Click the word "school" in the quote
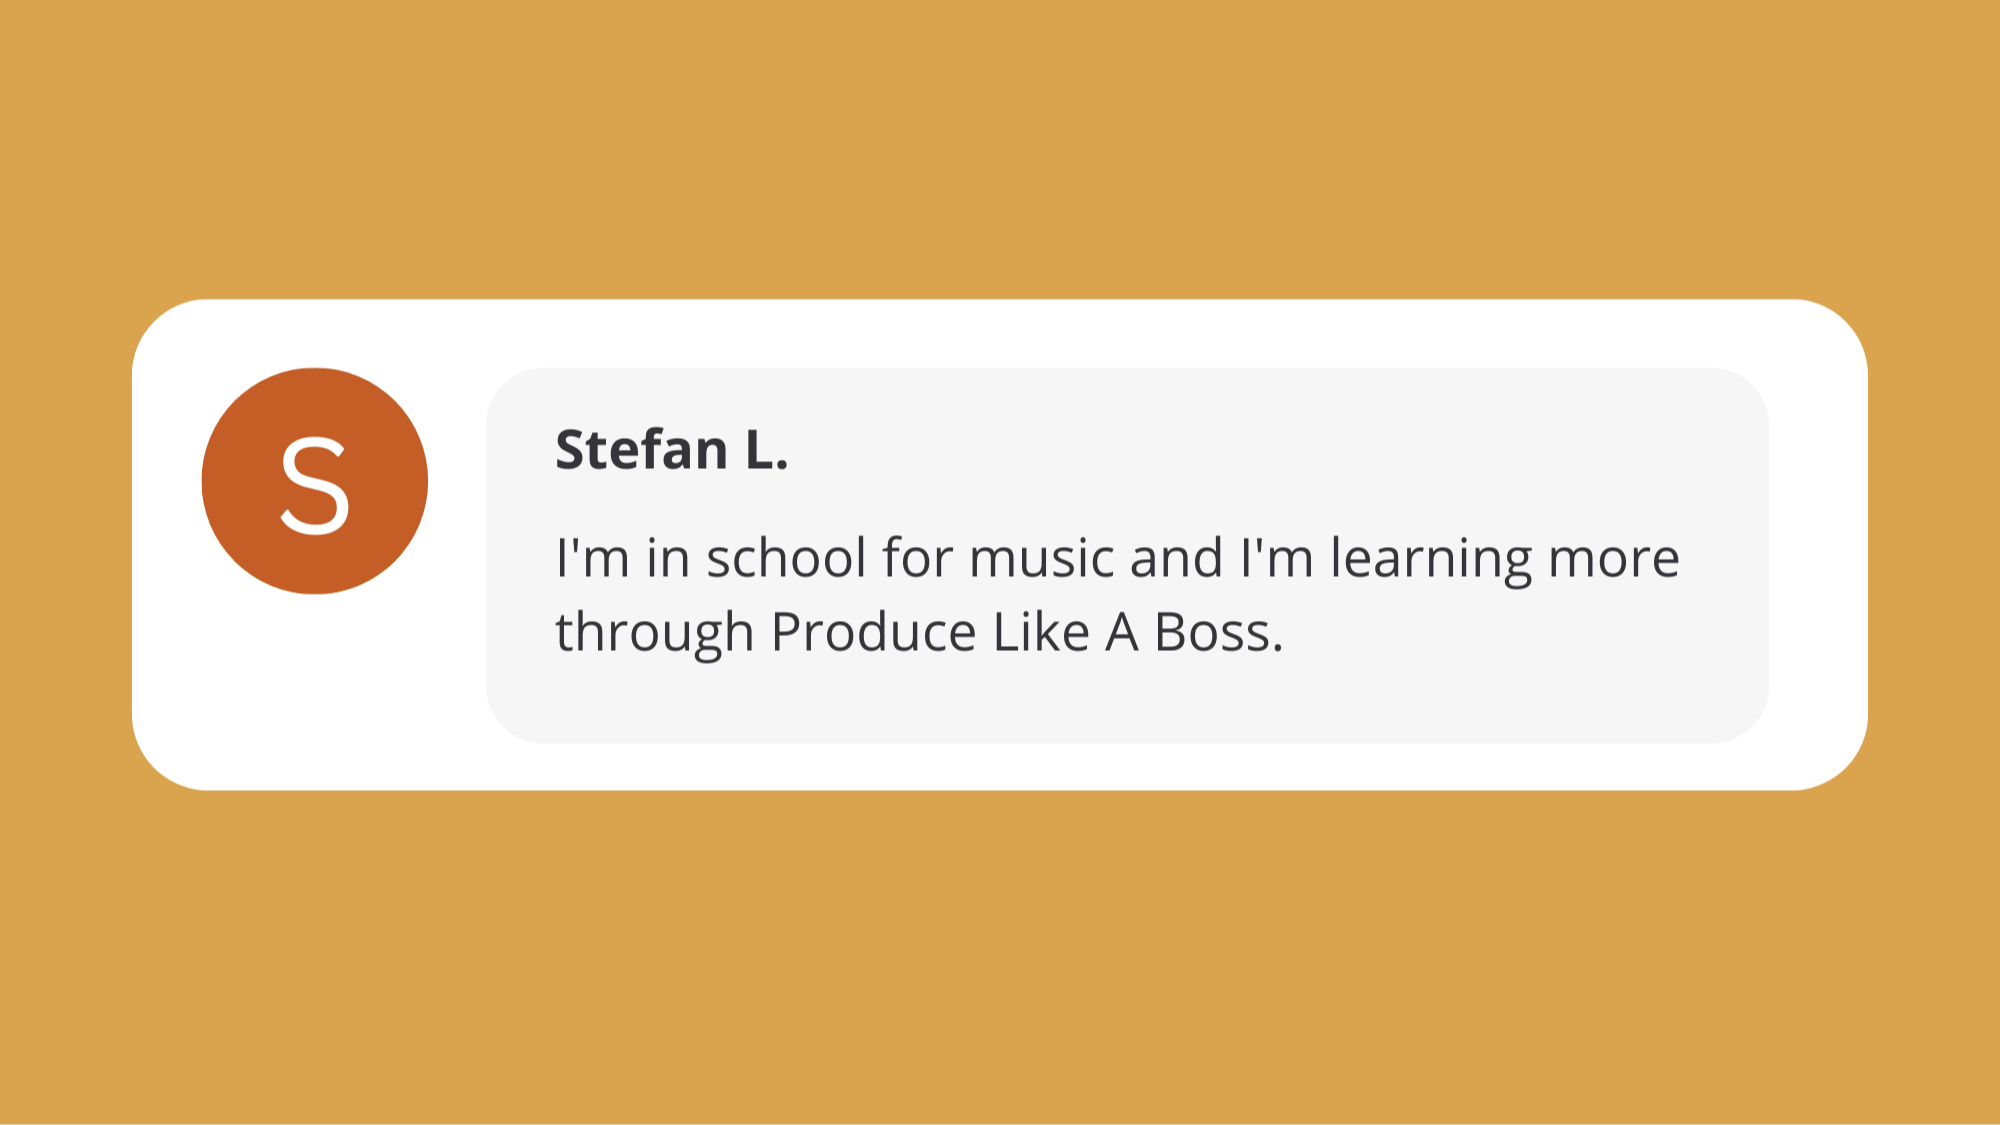The image size is (2000, 1125). (786, 558)
